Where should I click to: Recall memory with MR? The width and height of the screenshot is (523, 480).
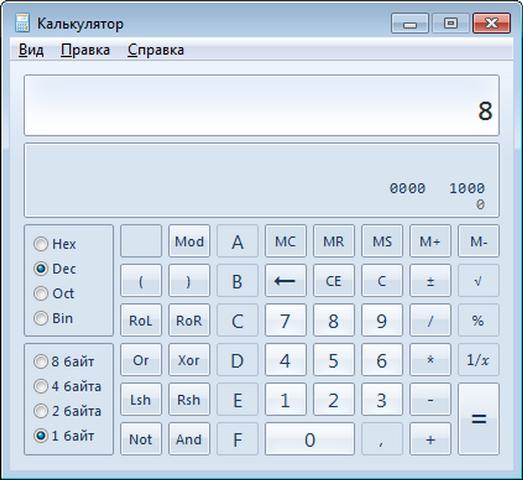pos(334,241)
